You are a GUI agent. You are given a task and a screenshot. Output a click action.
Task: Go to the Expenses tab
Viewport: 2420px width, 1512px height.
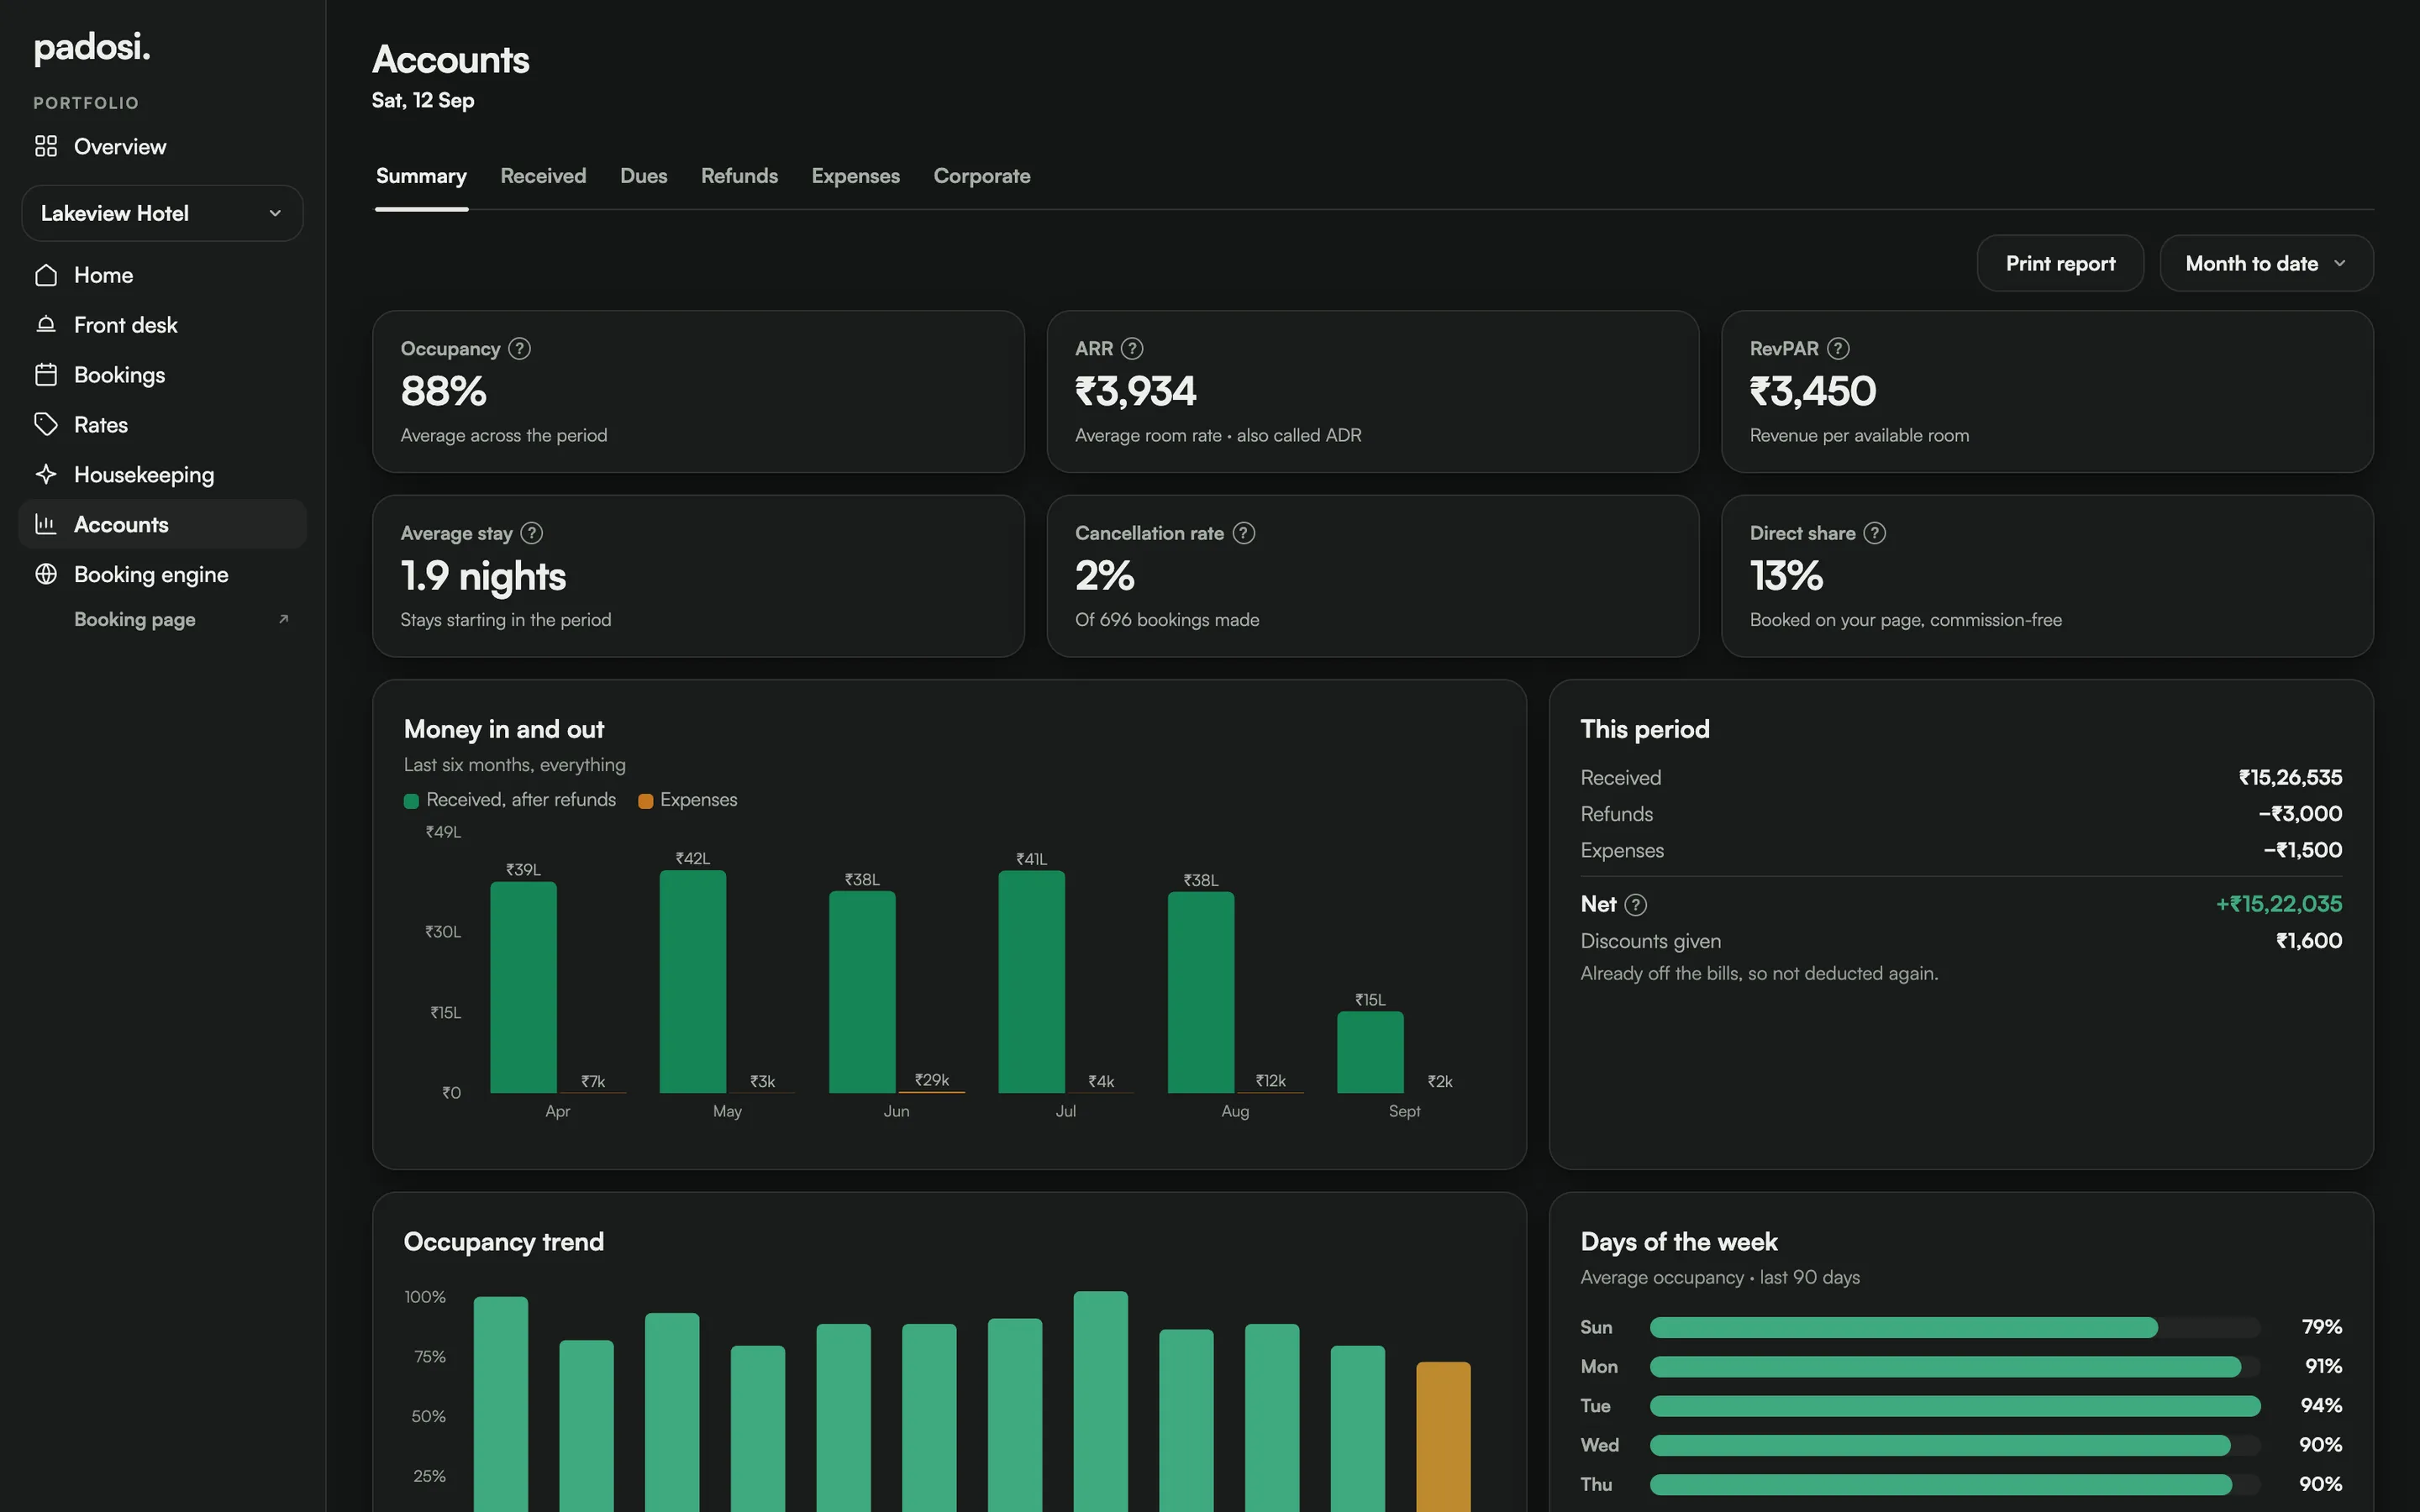coord(856,176)
